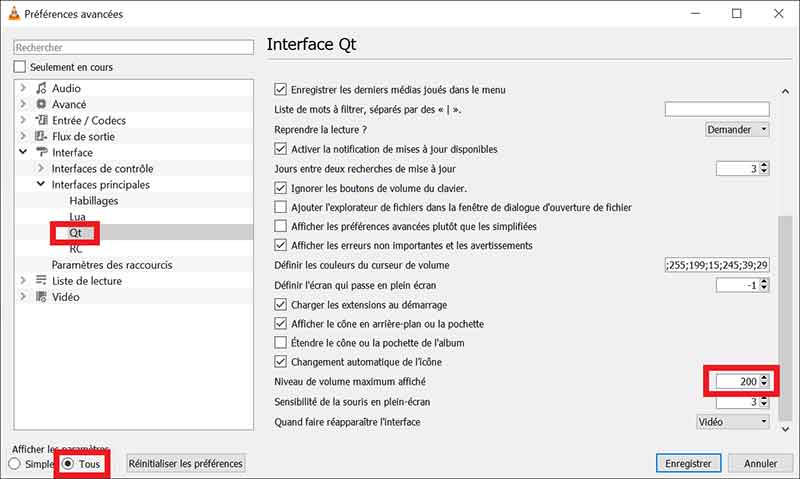The width and height of the screenshot is (800, 479).
Task: Click scrollbar down arrow in settings panel
Action: [785, 429]
